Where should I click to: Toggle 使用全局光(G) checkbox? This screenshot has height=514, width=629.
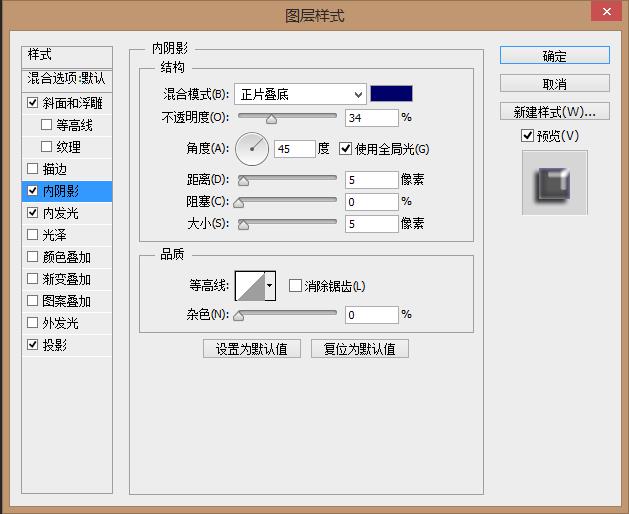[345, 149]
